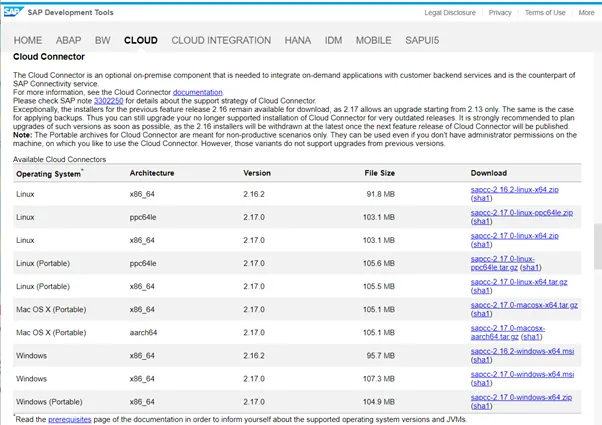Click the aarch64 architecture cell
The height and width of the screenshot is (425, 602).
click(x=143, y=332)
